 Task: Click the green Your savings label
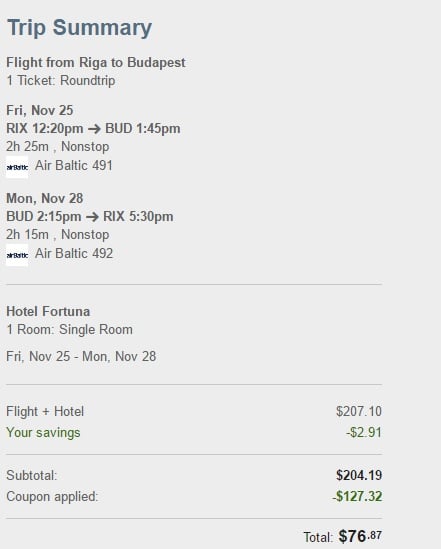[43, 433]
